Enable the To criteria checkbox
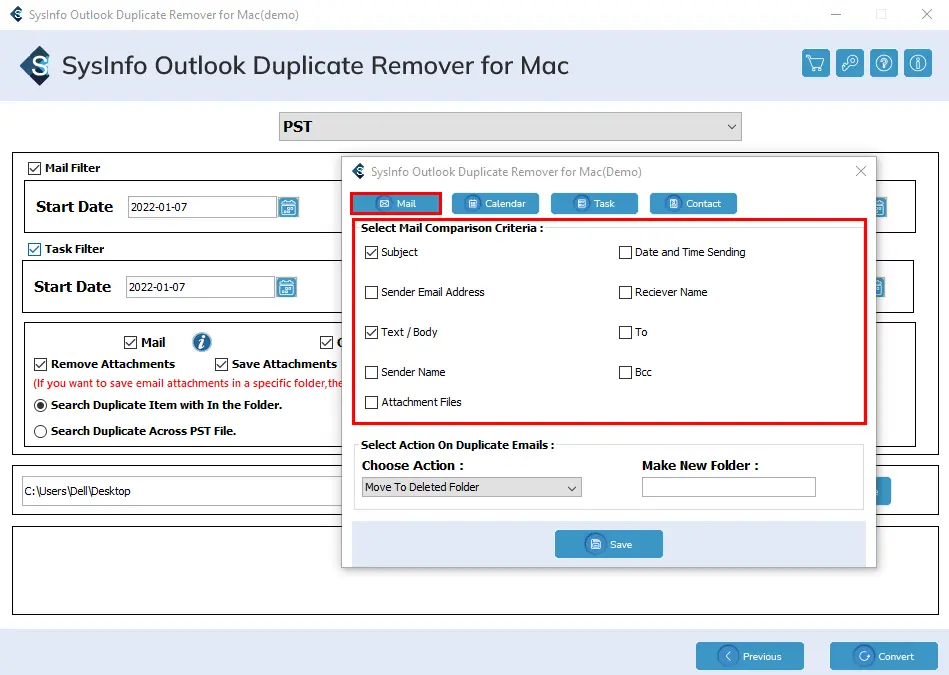Screen dimensions: 949x675 coord(625,332)
